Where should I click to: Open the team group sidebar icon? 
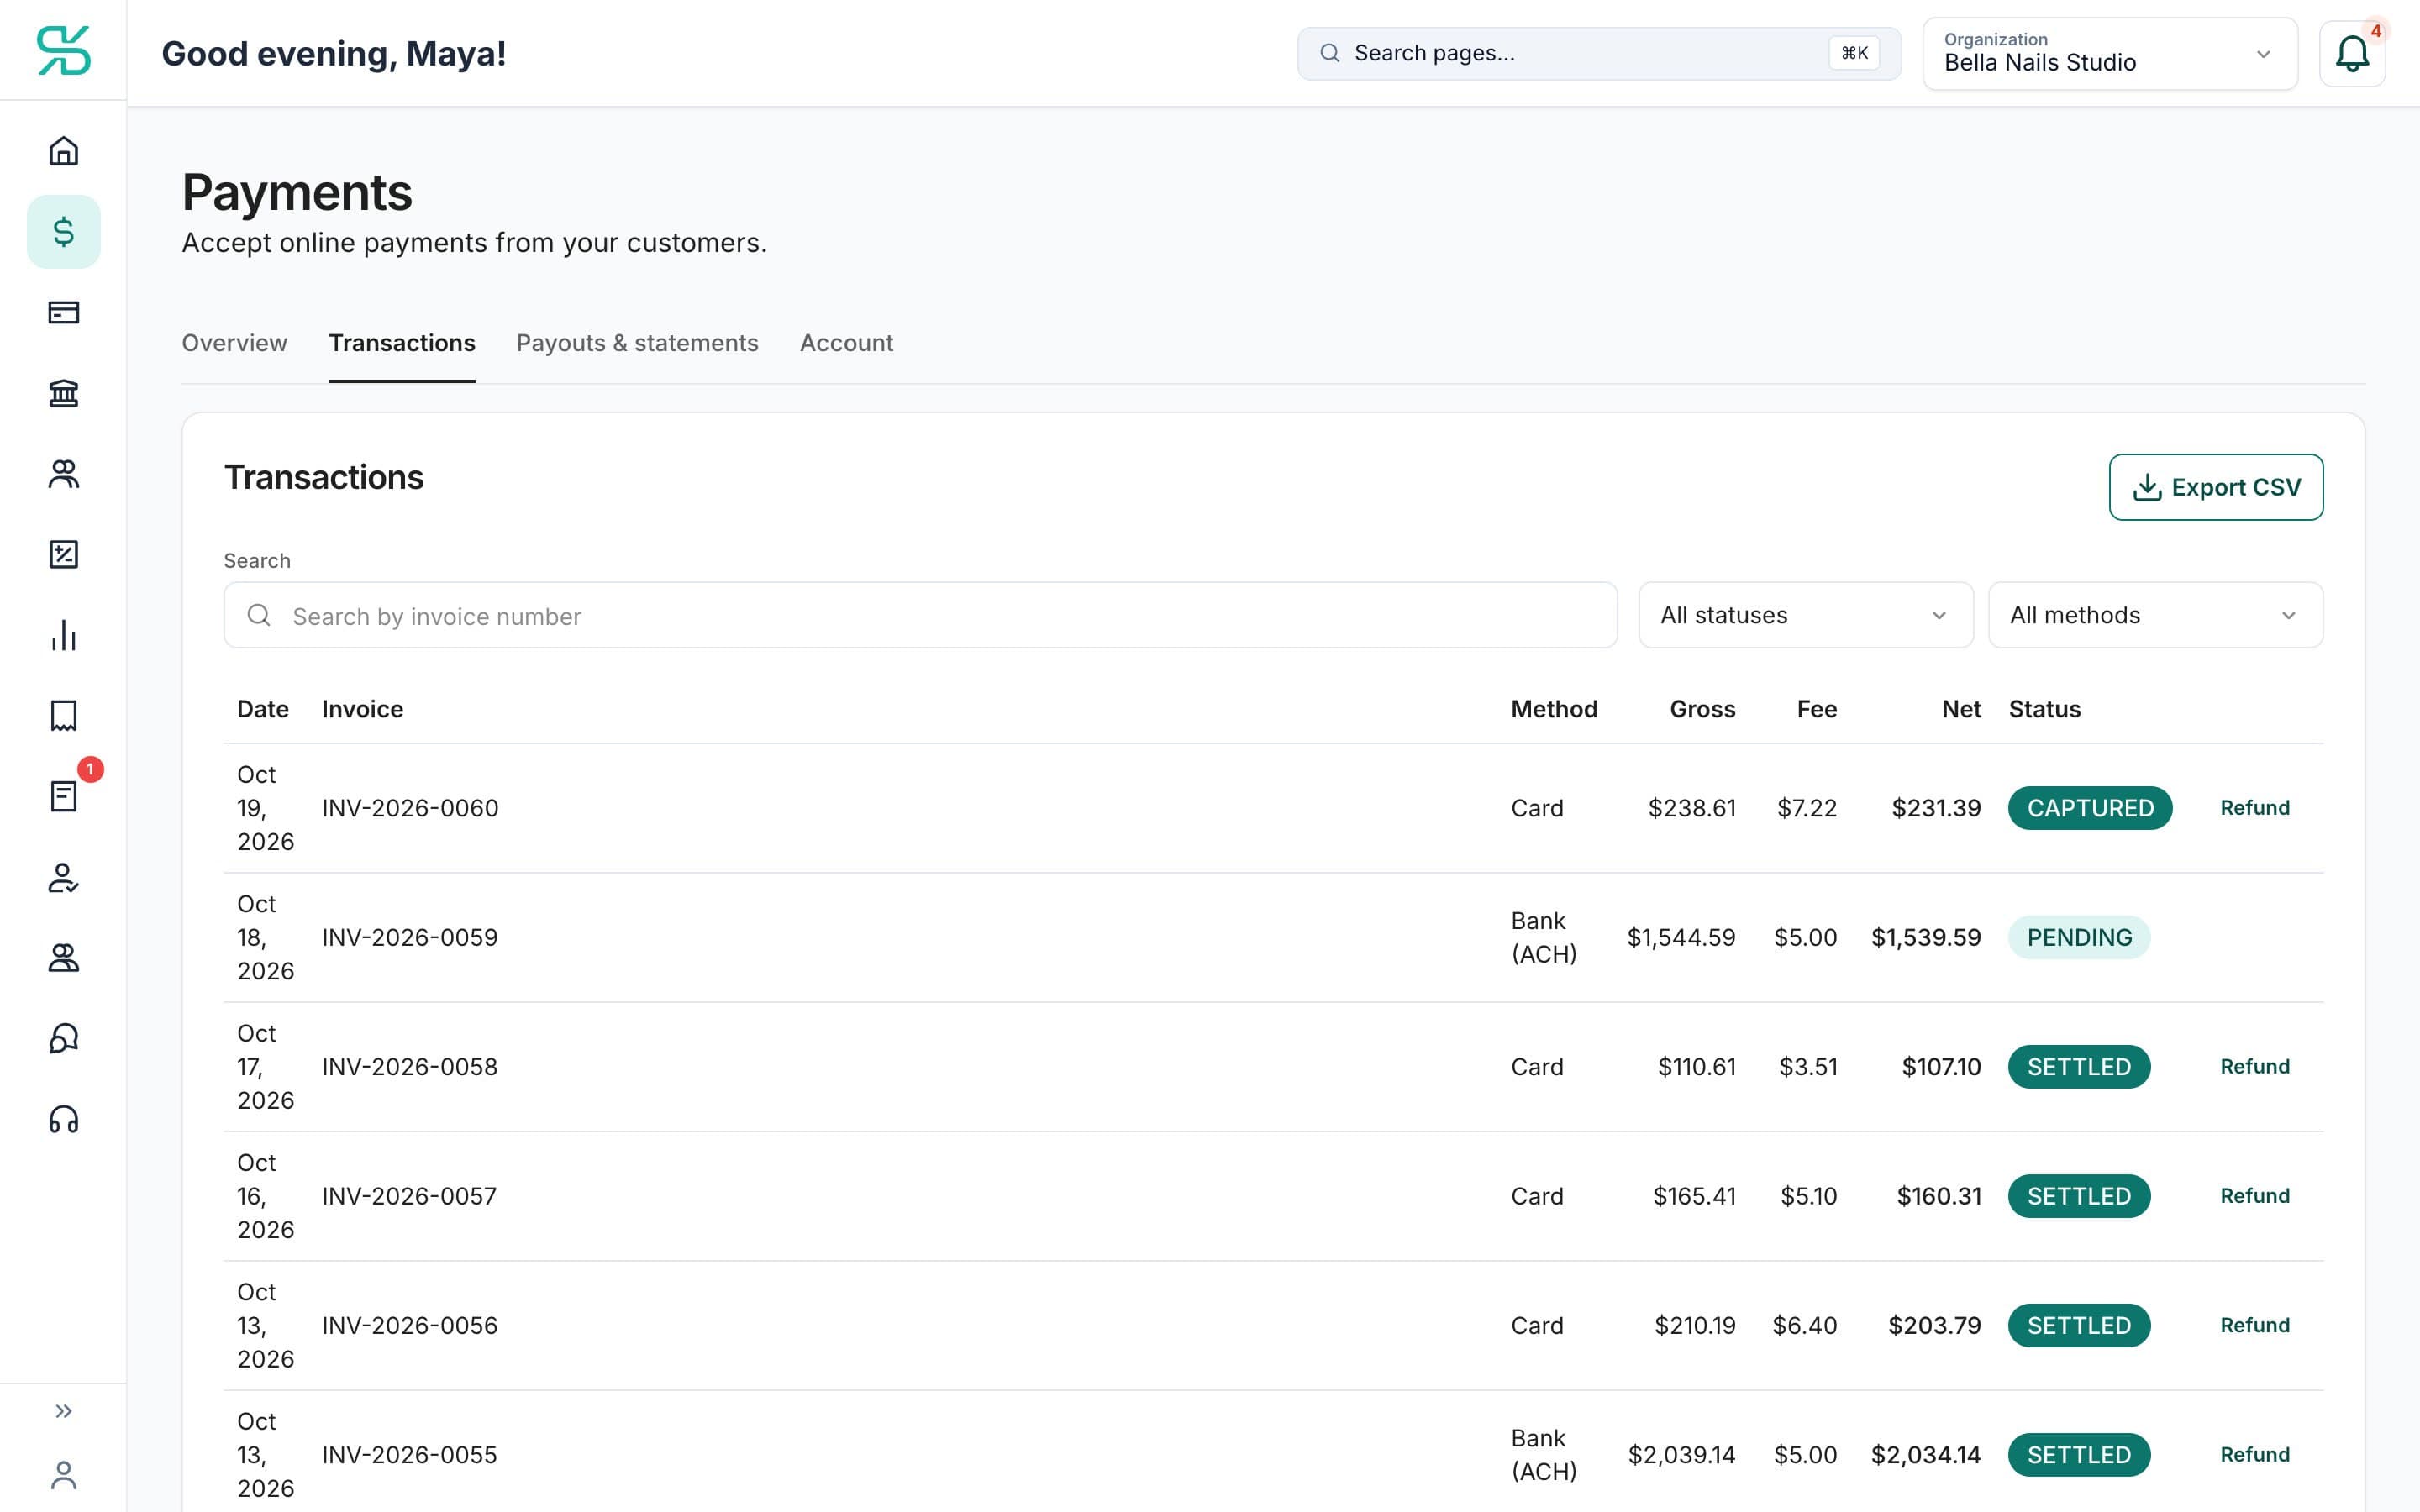pos(63,958)
